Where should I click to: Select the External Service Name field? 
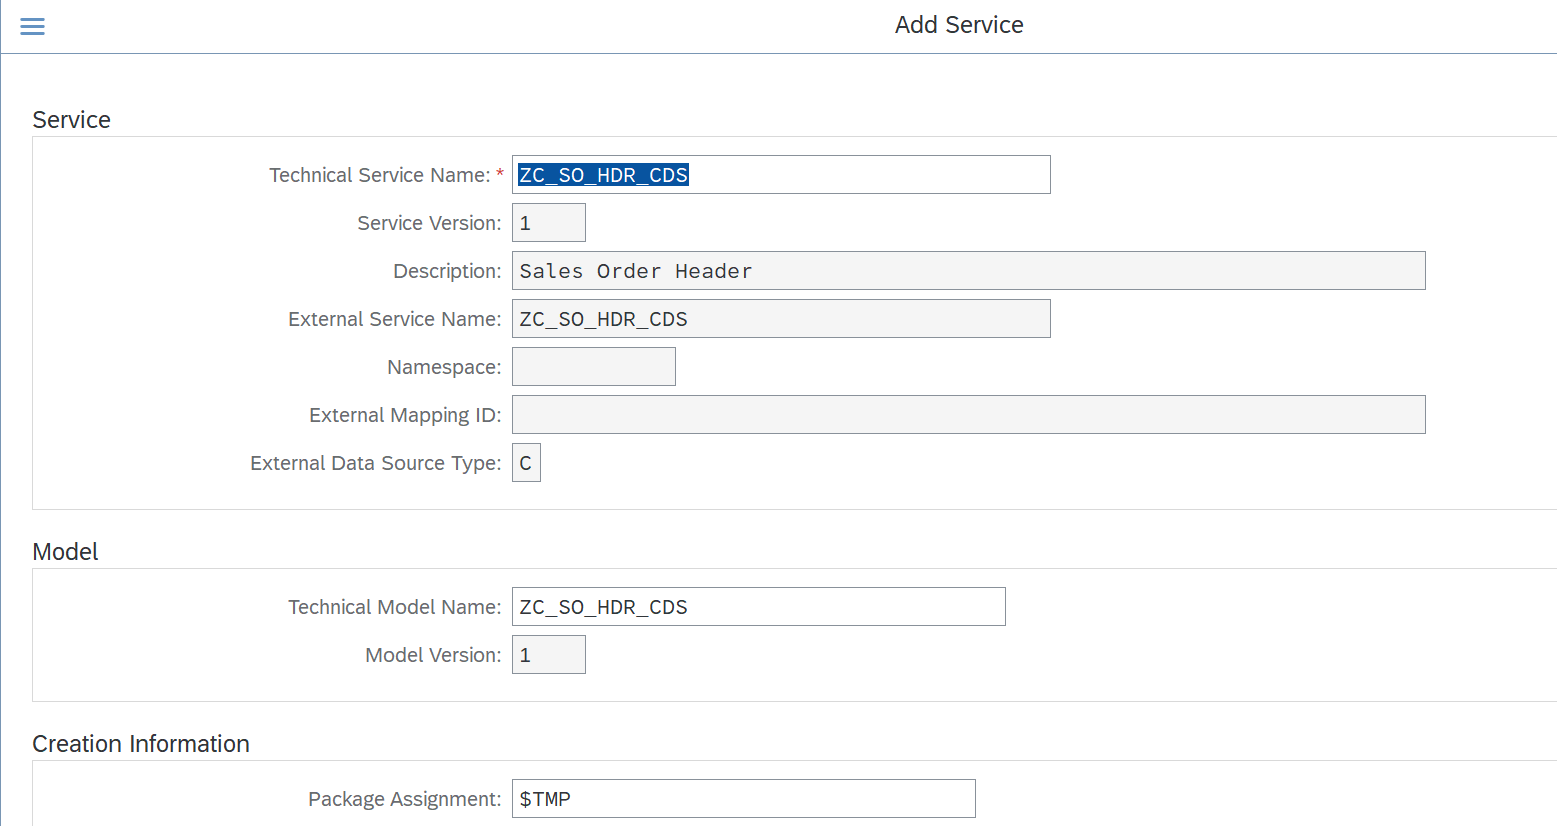click(780, 318)
